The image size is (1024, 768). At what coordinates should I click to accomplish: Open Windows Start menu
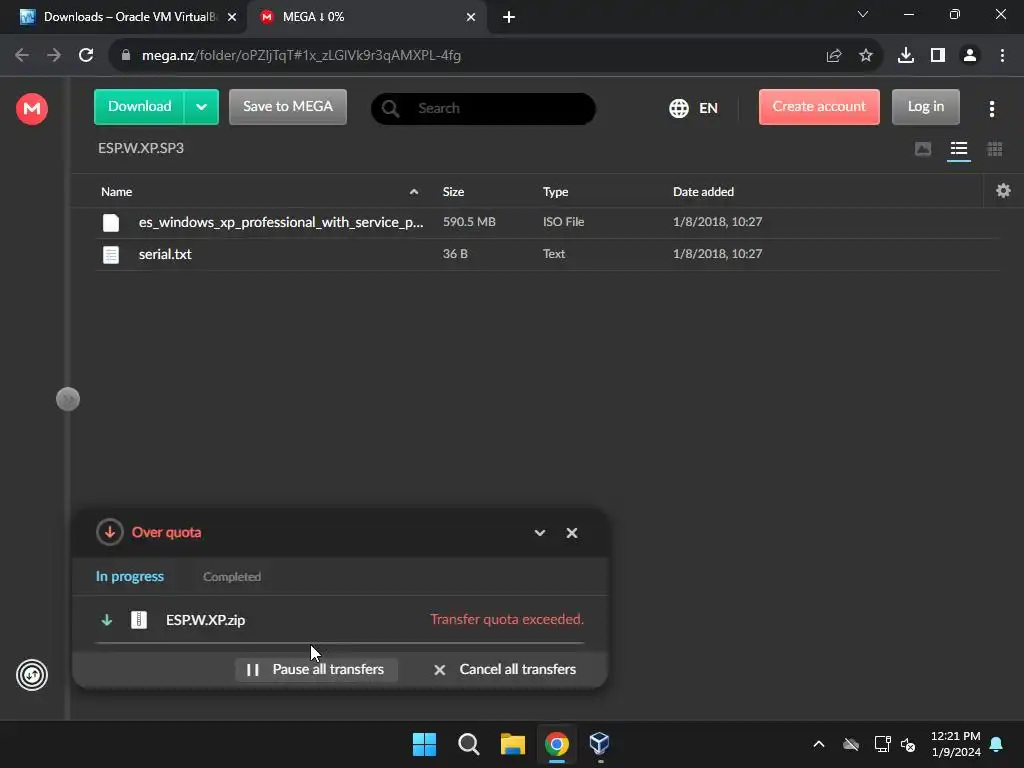coord(424,744)
